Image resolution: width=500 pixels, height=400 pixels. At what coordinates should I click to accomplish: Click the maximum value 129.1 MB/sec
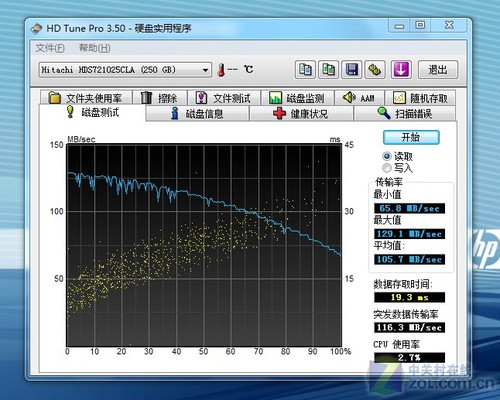[x=410, y=234]
